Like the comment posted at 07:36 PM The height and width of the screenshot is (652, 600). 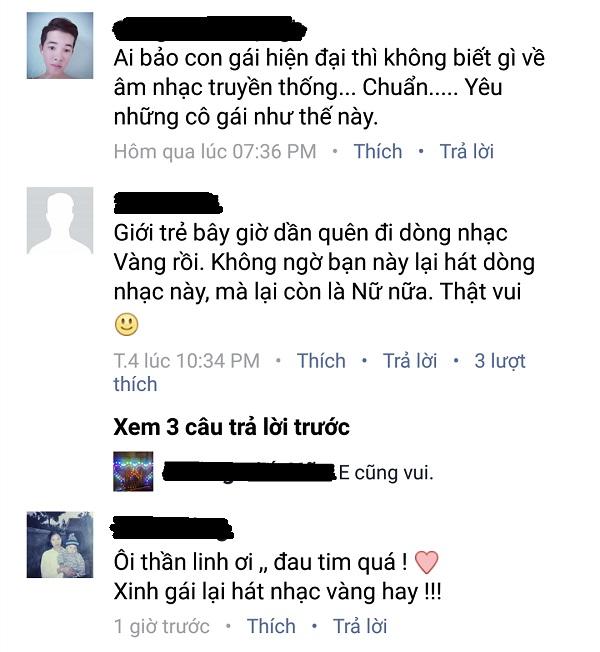pos(378,151)
